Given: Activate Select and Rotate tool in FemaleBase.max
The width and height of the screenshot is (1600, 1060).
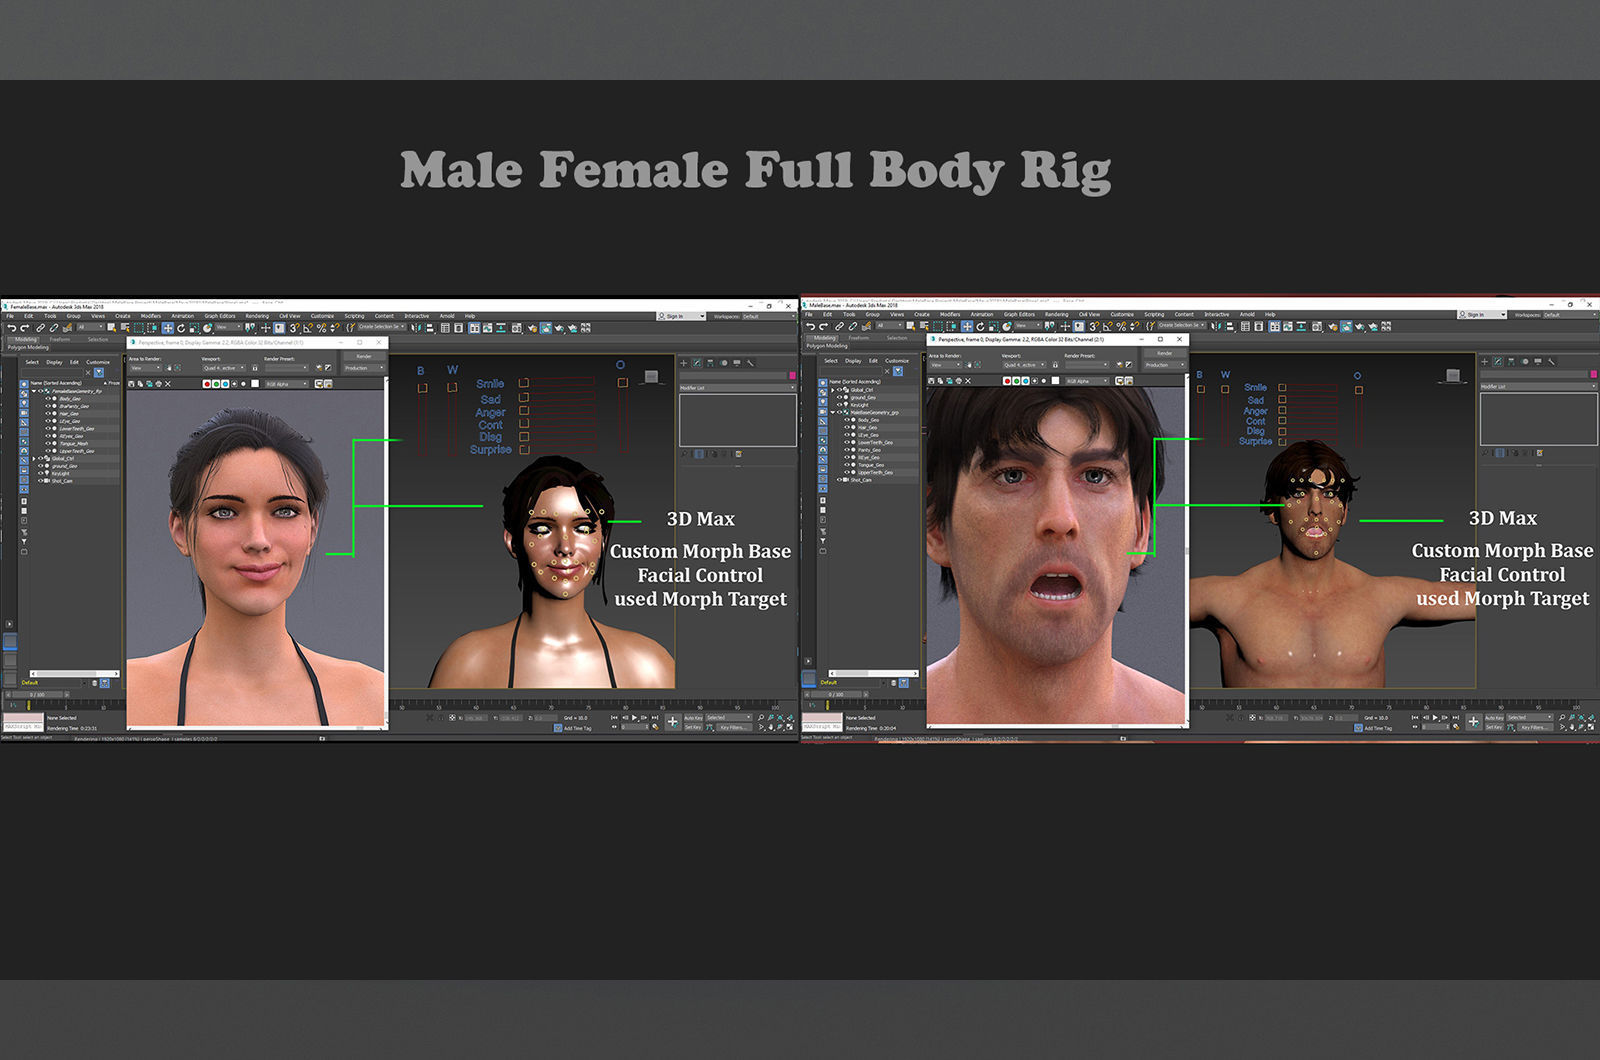Looking at the screenshot, I should click(181, 328).
